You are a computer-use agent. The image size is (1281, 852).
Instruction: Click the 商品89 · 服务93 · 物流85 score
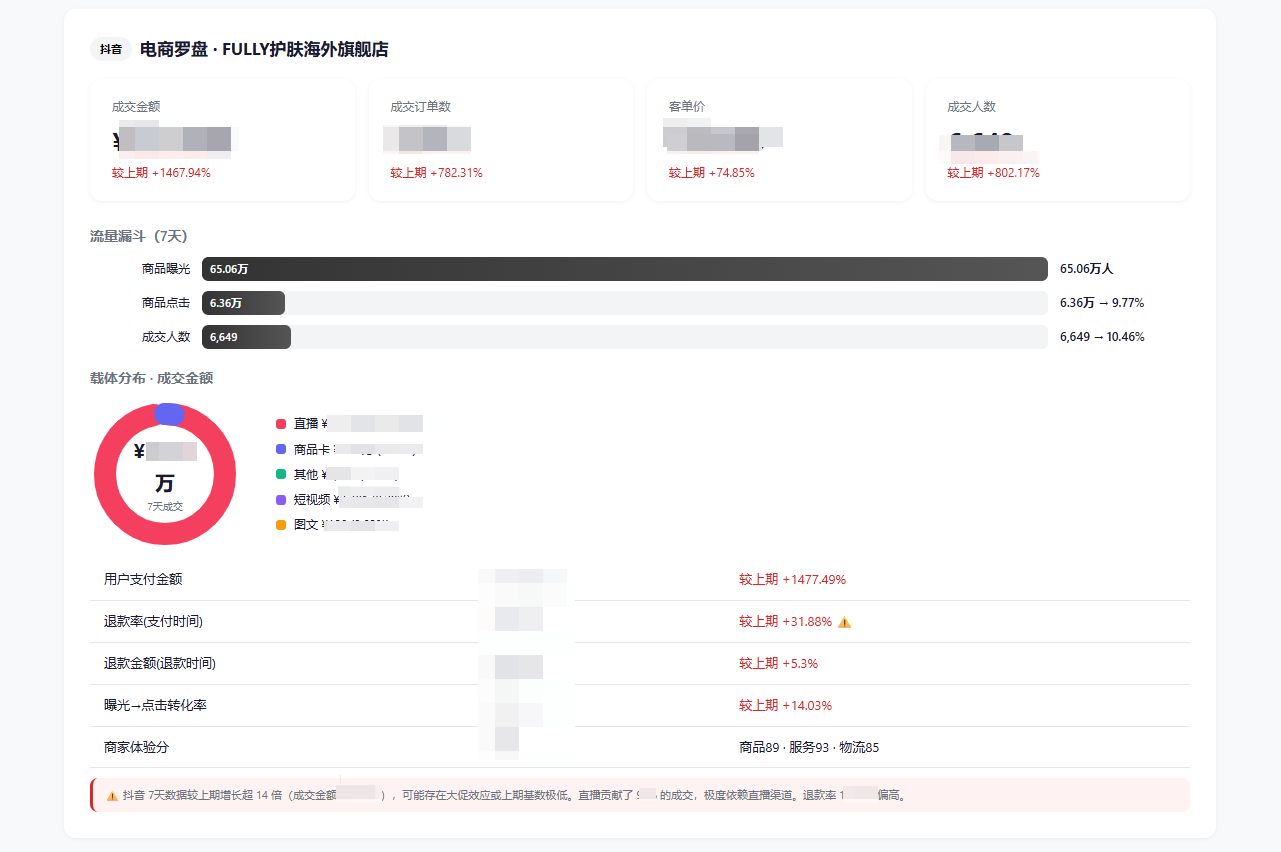(x=809, y=748)
